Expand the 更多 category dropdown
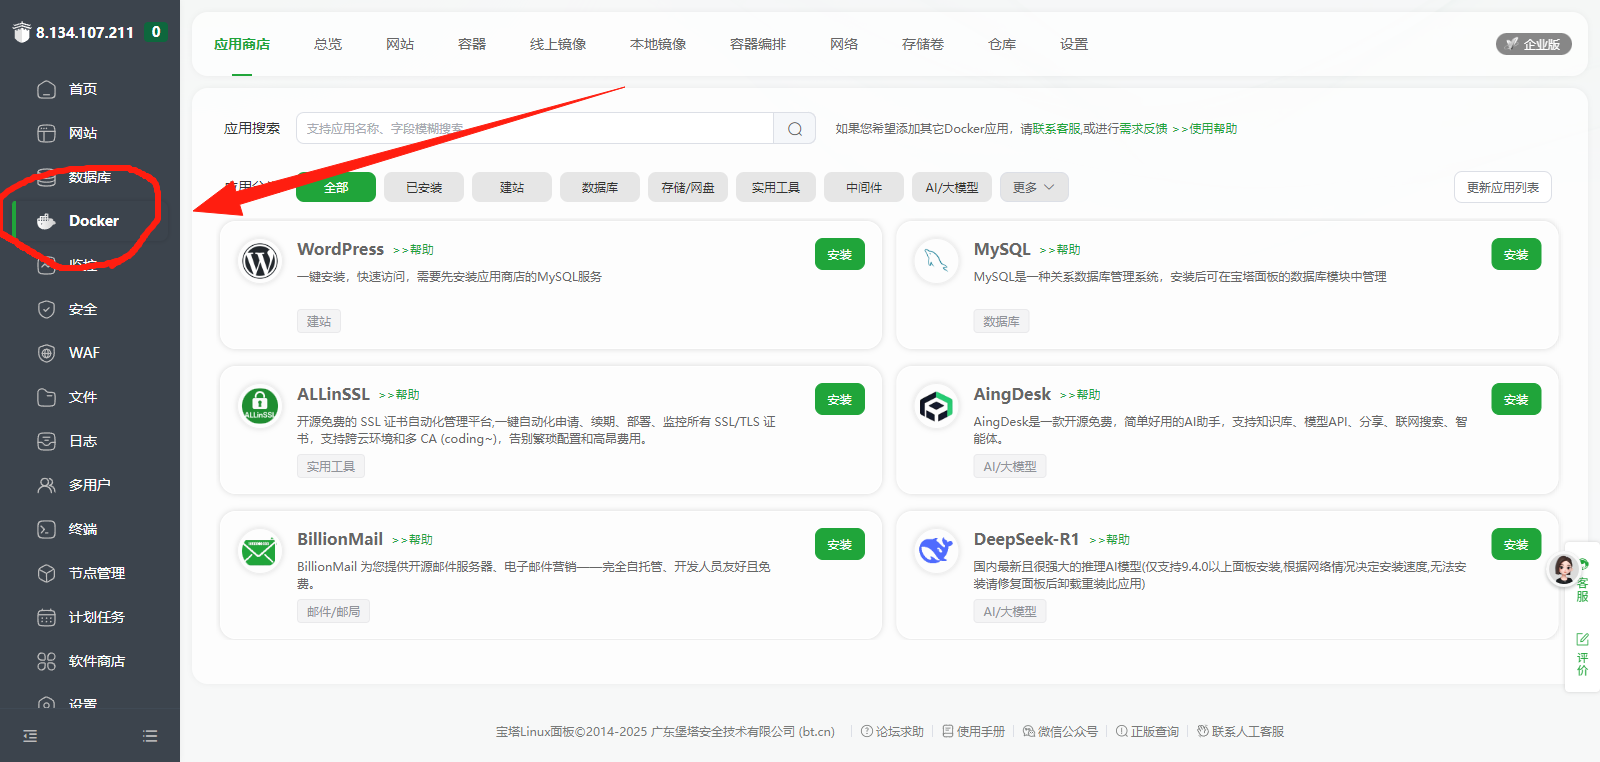The height and width of the screenshot is (762, 1600). [1034, 187]
